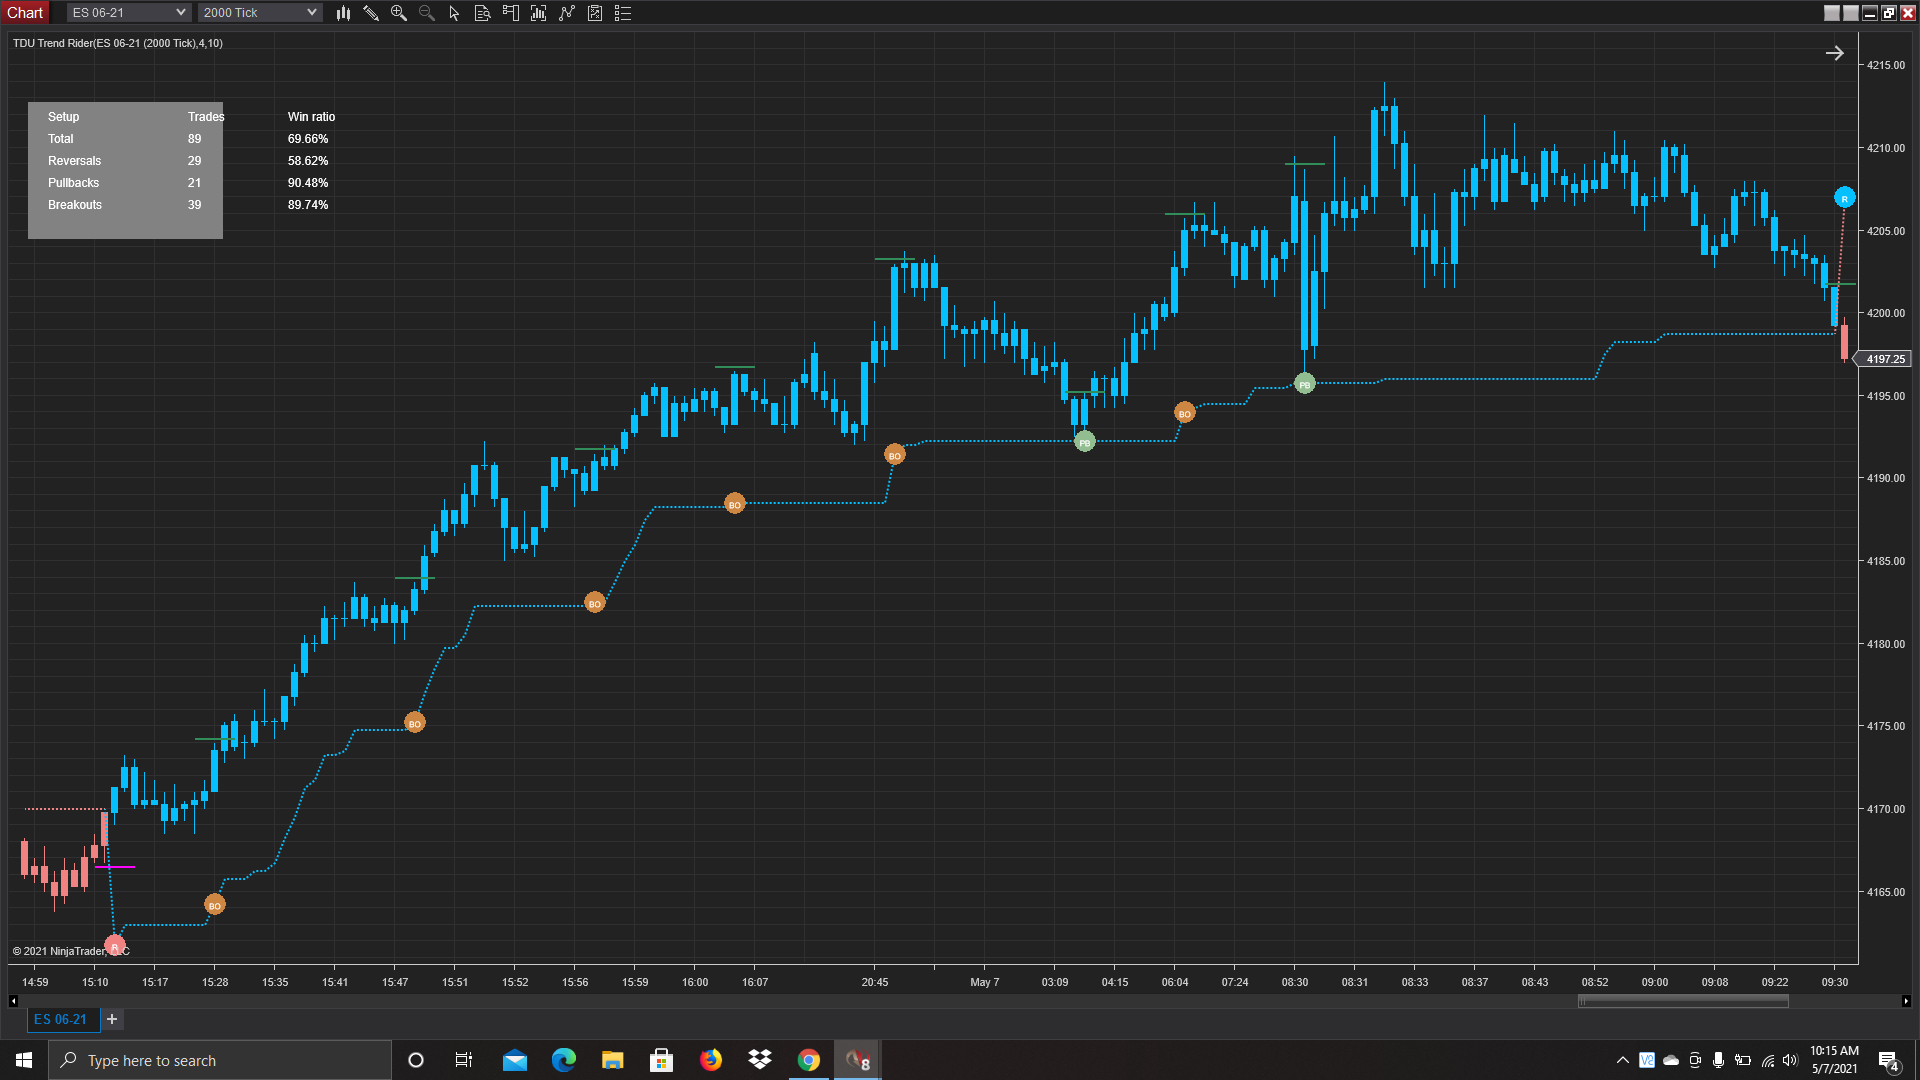The width and height of the screenshot is (1920, 1080).
Task: Select the drawing tools pencil icon
Action: pyautogui.click(x=371, y=13)
